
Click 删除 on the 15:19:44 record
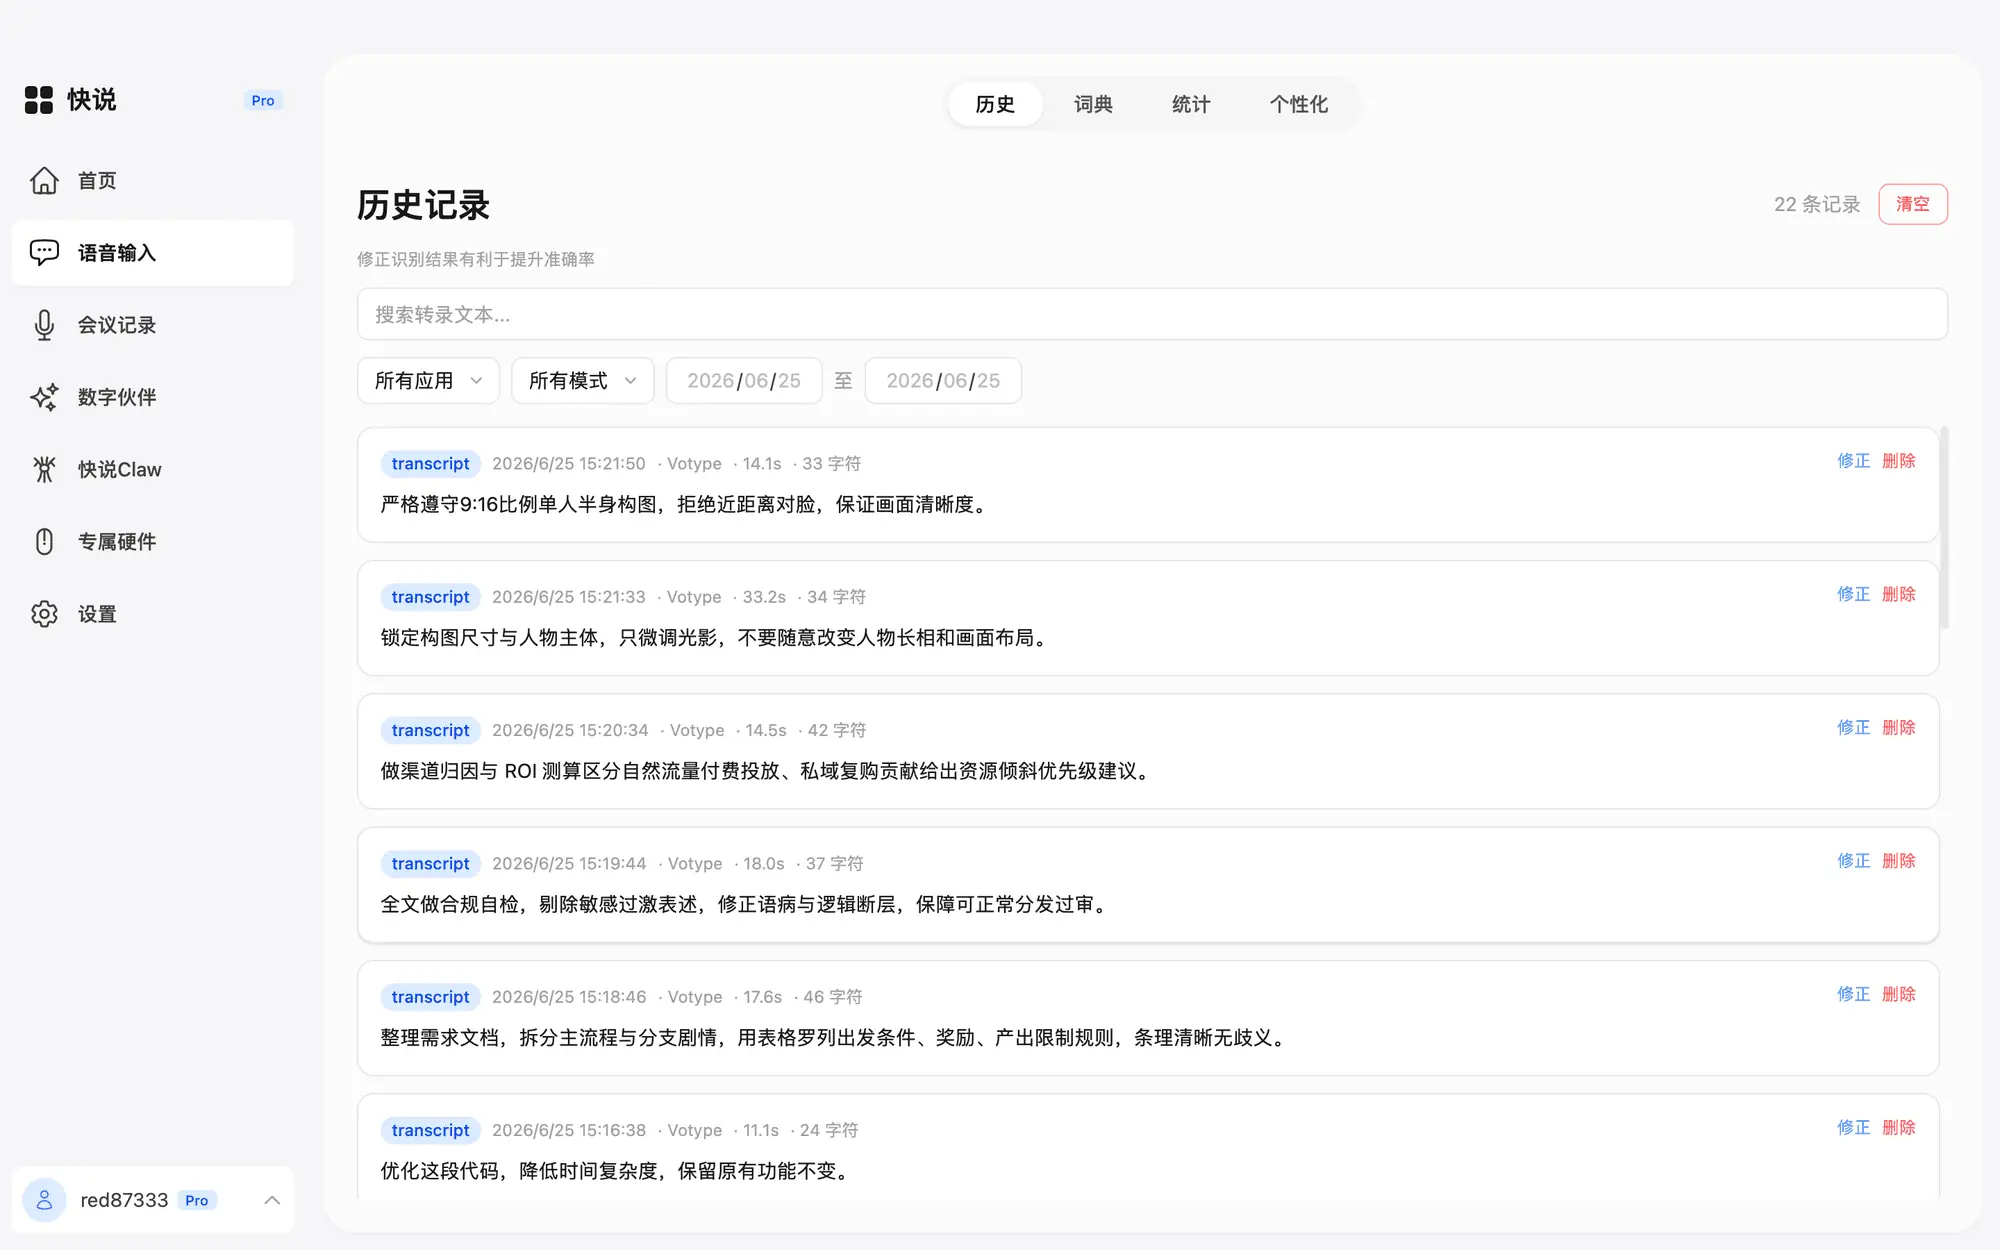tap(1899, 861)
